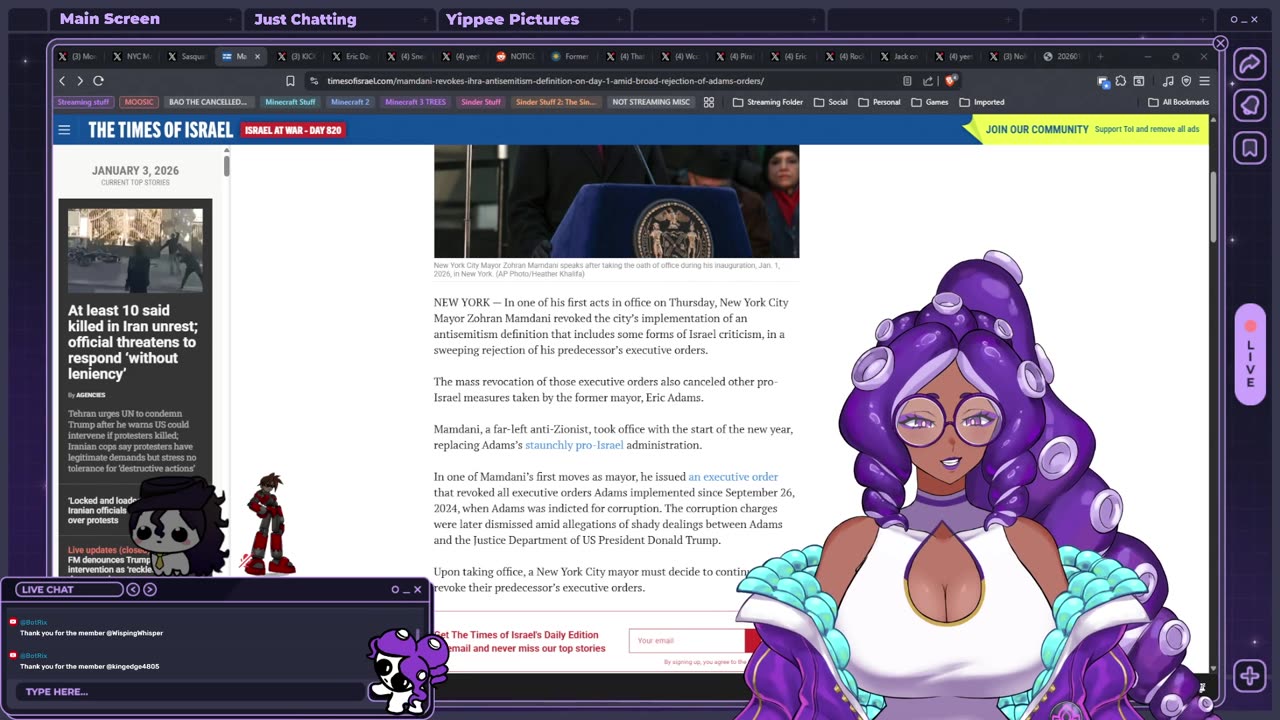The image size is (1280, 720).
Task: Click the Israel at War Day 820 banner
Action: (x=294, y=130)
